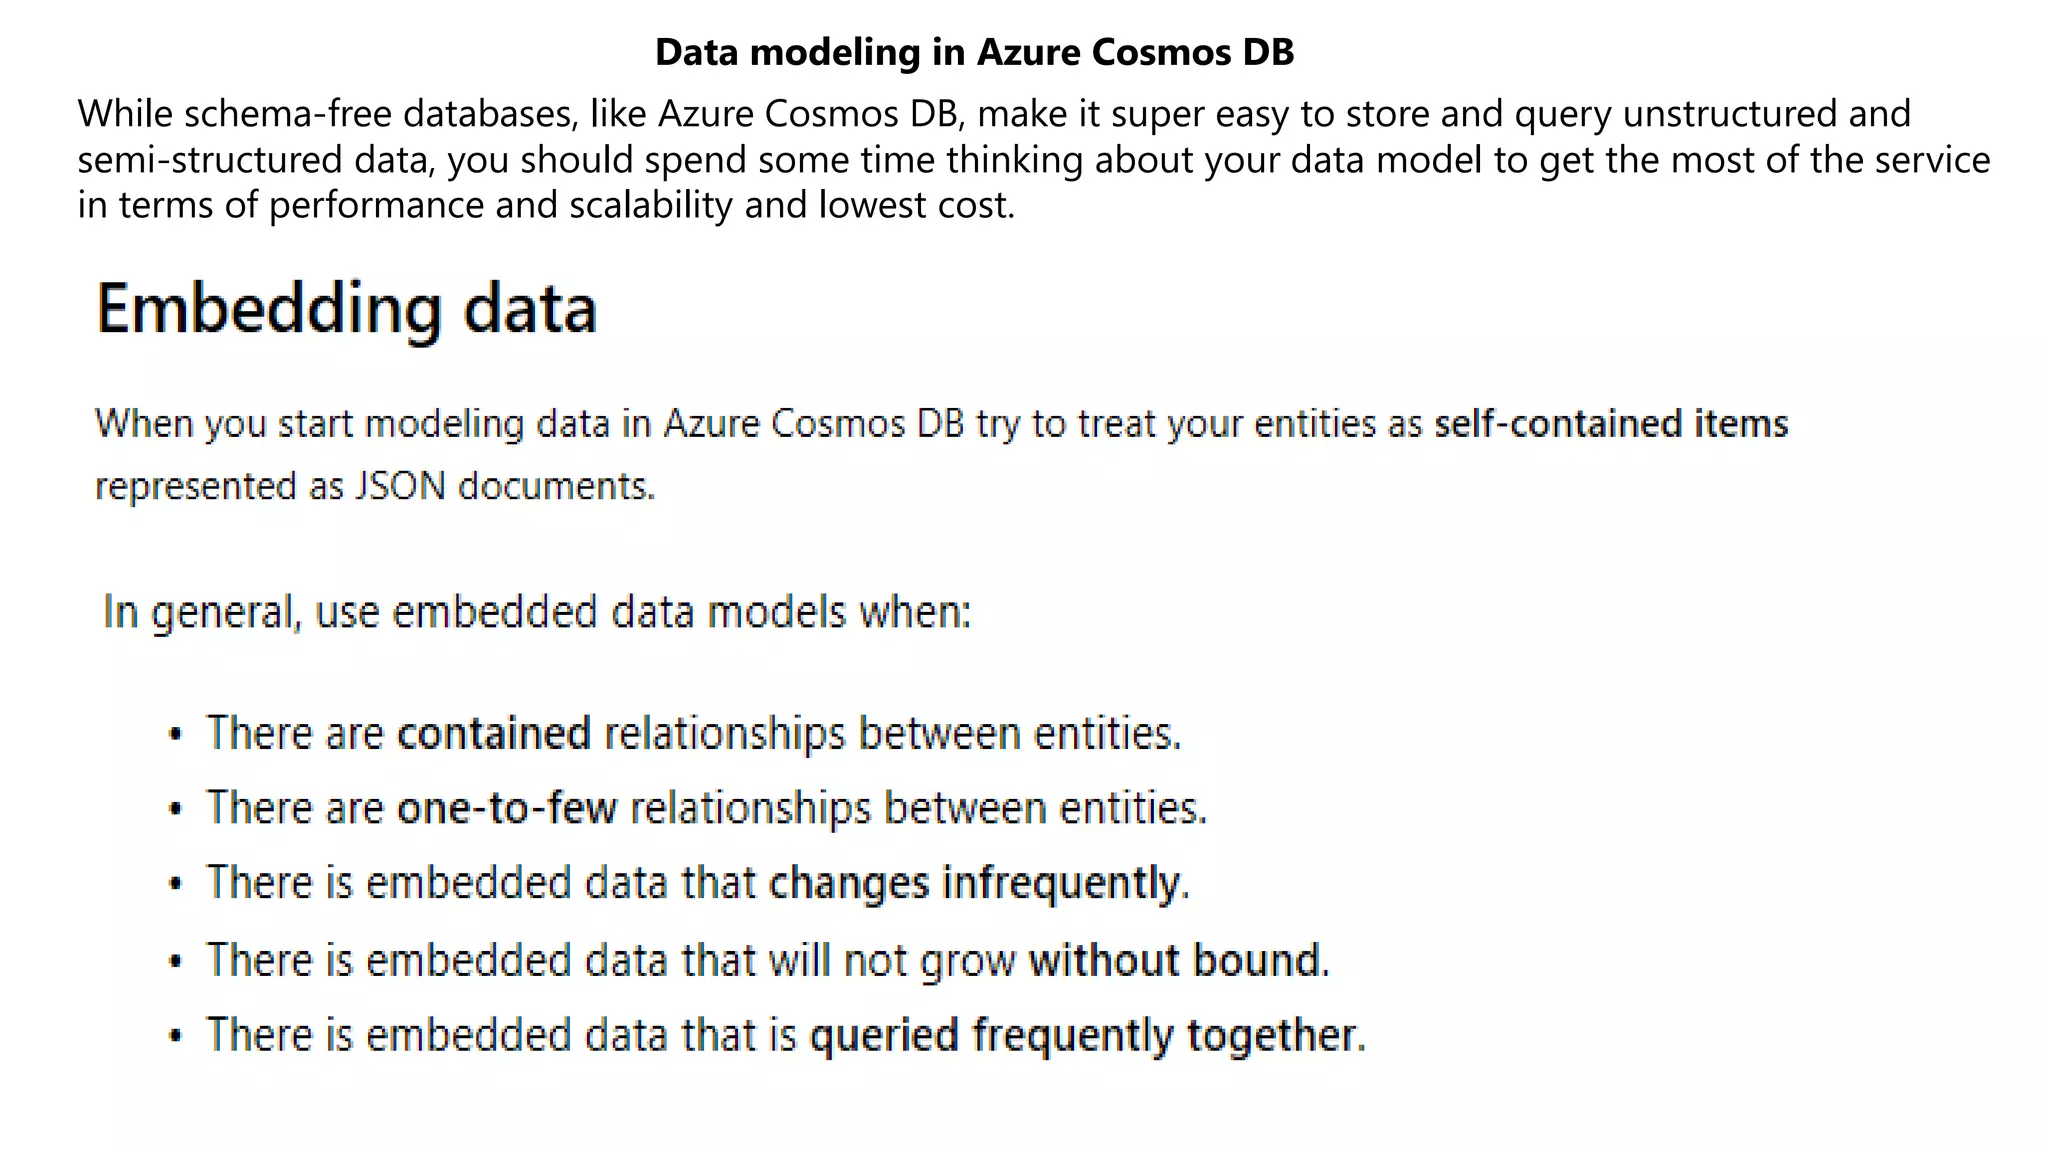Click the bullet dot before the "queried frequently together" line
The height and width of the screenshot is (1152, 2048).
pyautogui.click(x=176, y=1036)
